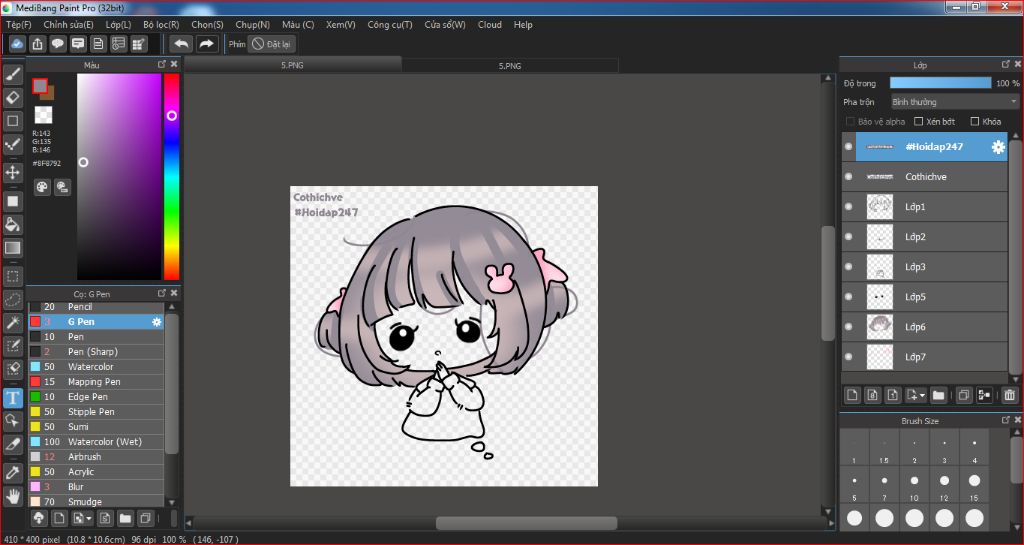The width and height of the screenshot is (1024, 545).
Task: Select the Lasso select tool
Action: pyautogui.click(x=12, y=300)
